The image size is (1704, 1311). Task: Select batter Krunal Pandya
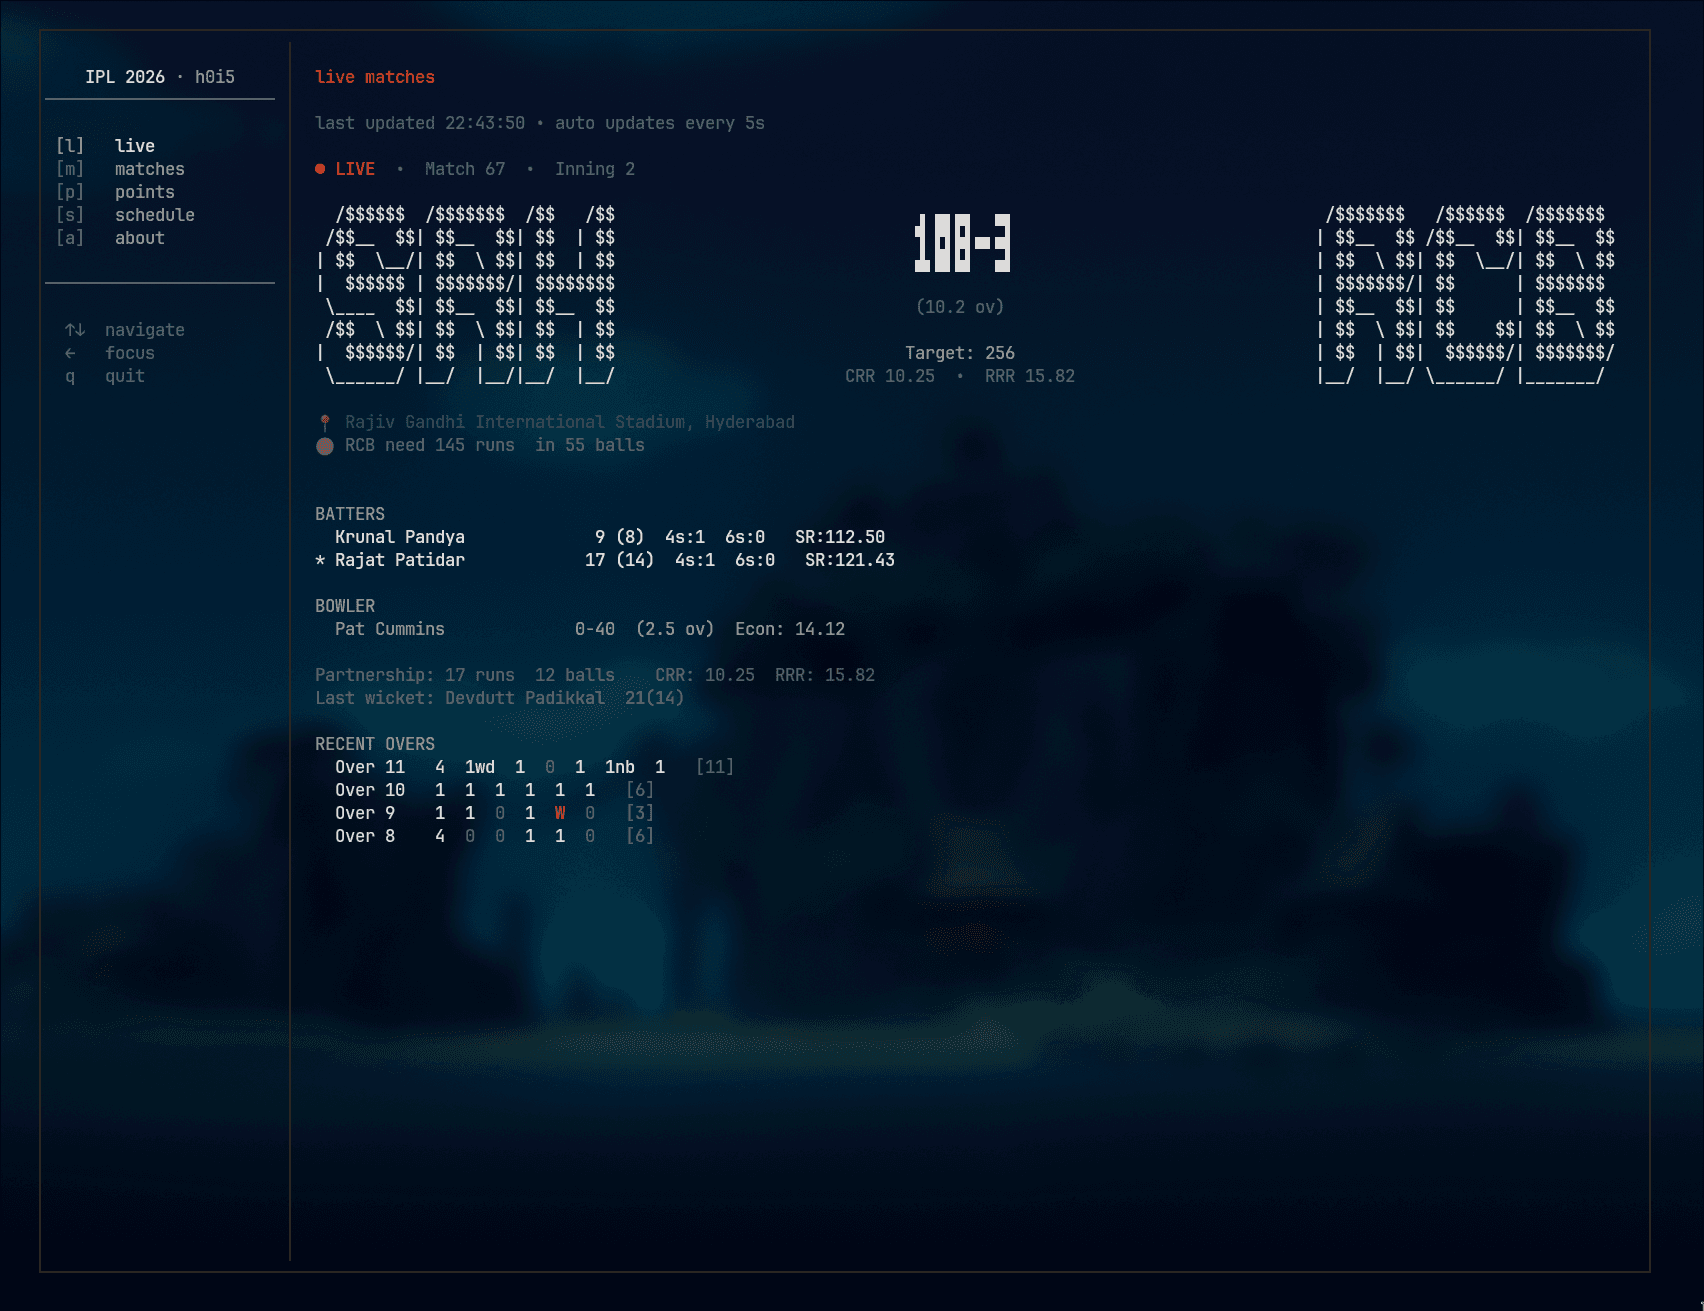click(400, 537)
